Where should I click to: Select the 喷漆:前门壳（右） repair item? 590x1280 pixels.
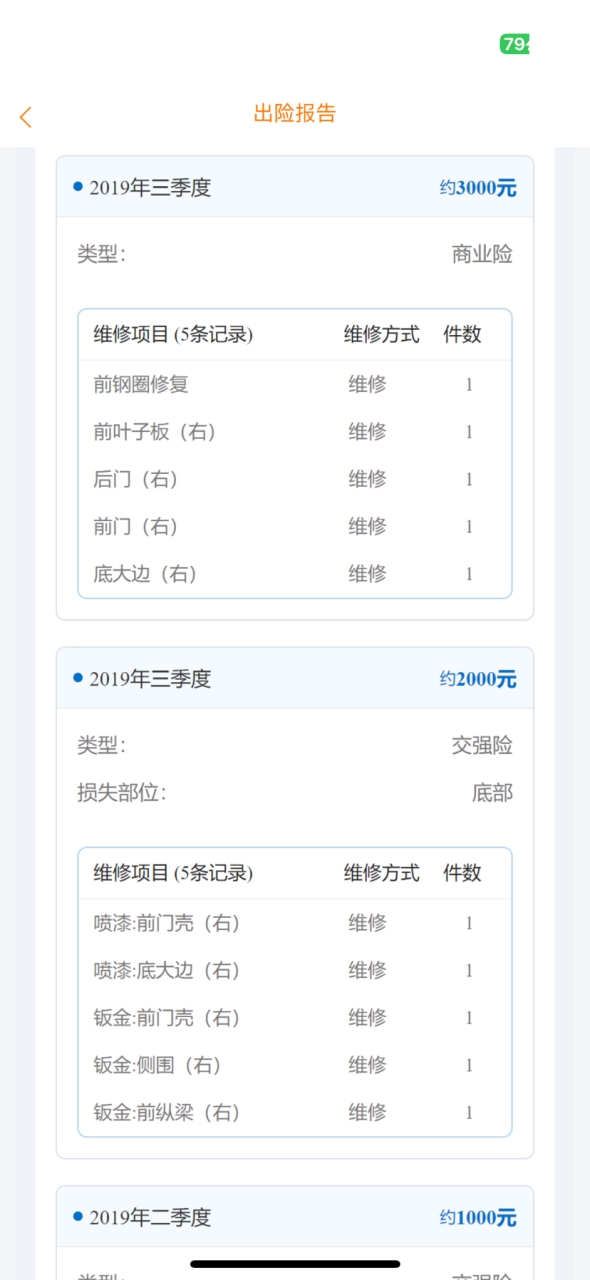pyautogui.click(x=167, y=923)
